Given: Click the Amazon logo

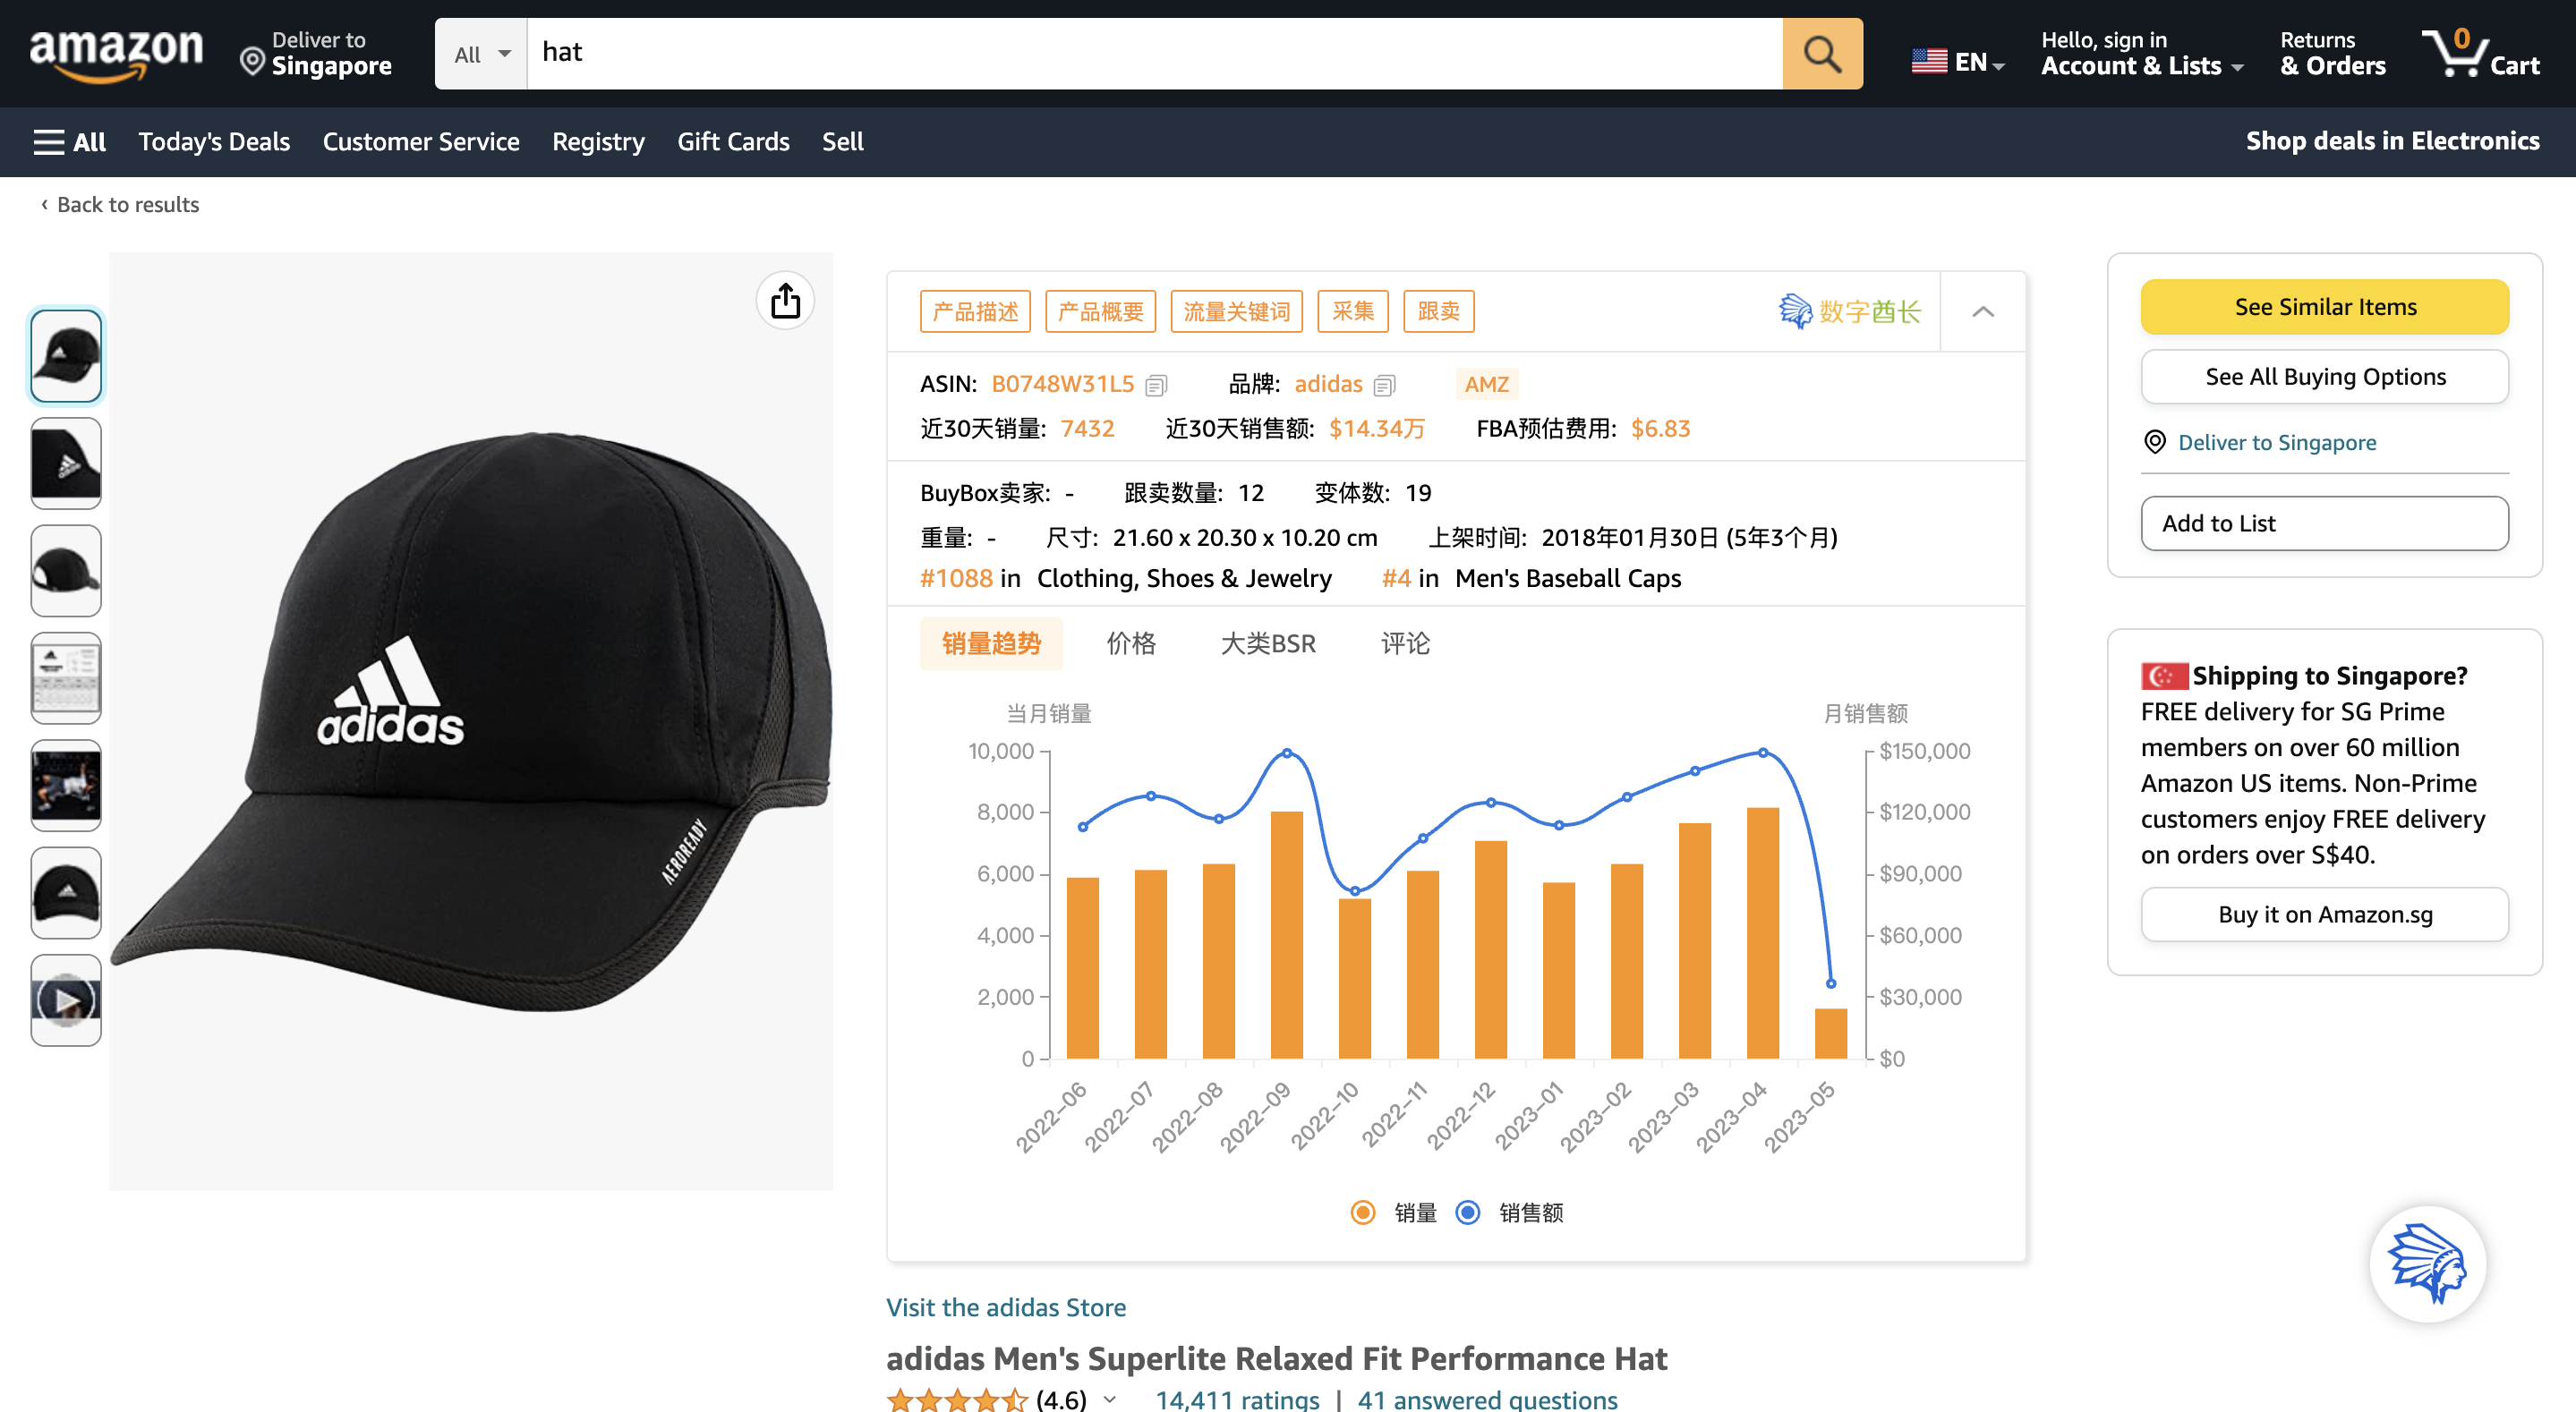Looking at the screenshot, I should [x=116, y=52].
